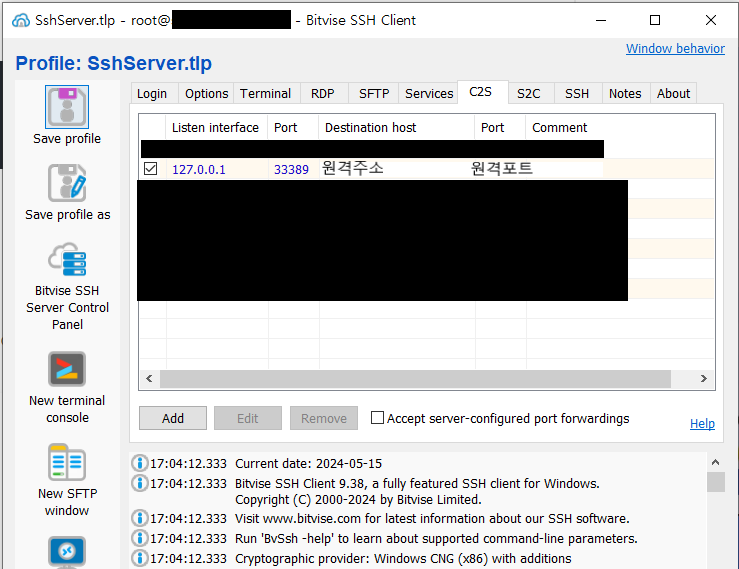This screenshot has width=739, height=569.
Task: Click the Add button
Action: pyautogui.click(x=173, y=418)
